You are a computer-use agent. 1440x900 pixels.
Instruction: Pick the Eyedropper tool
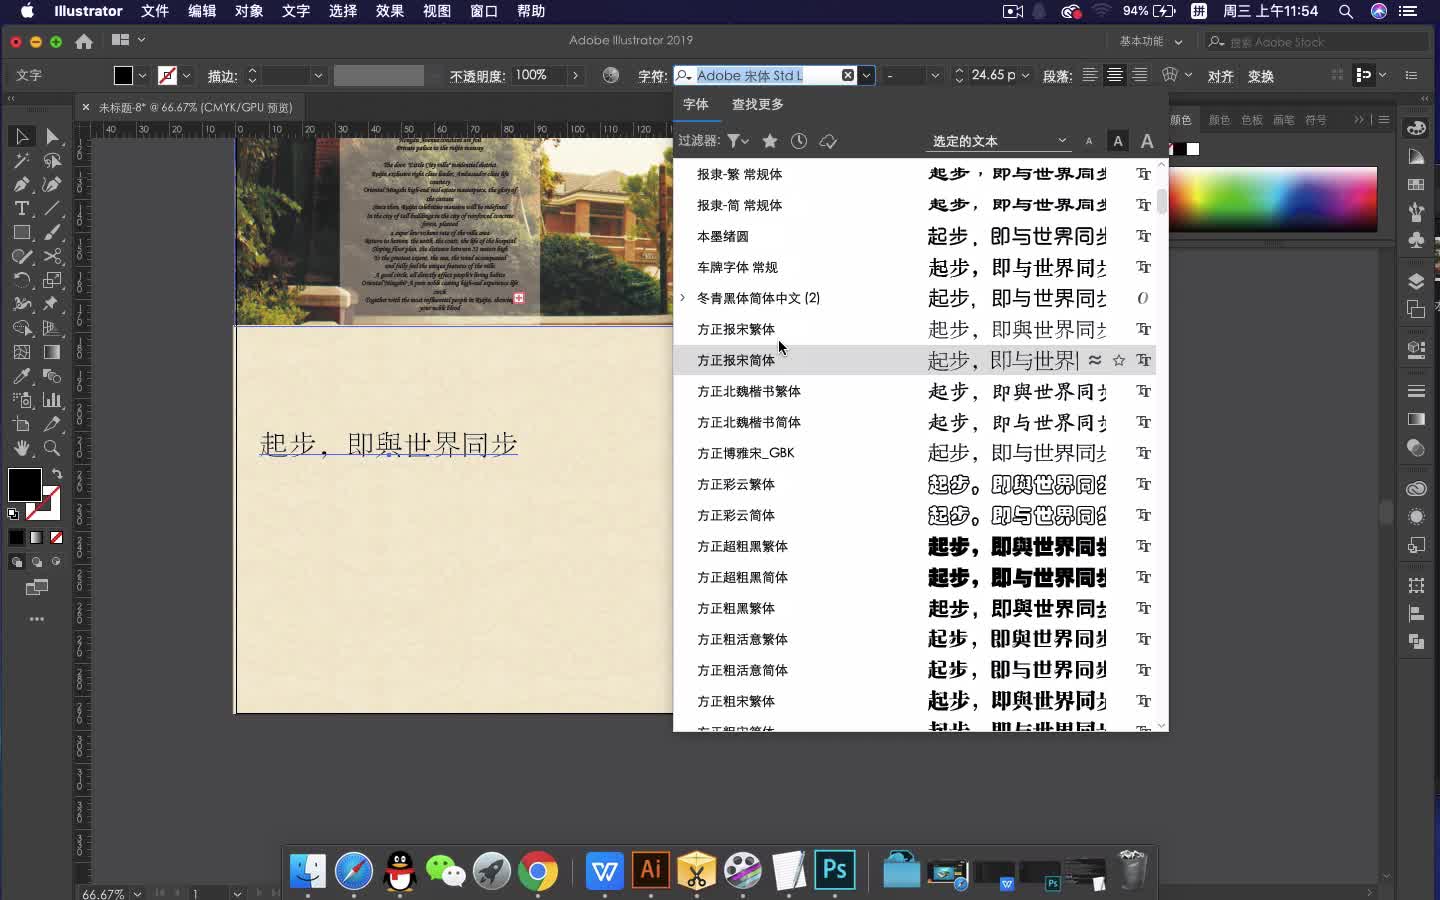(x=21, y=376)
